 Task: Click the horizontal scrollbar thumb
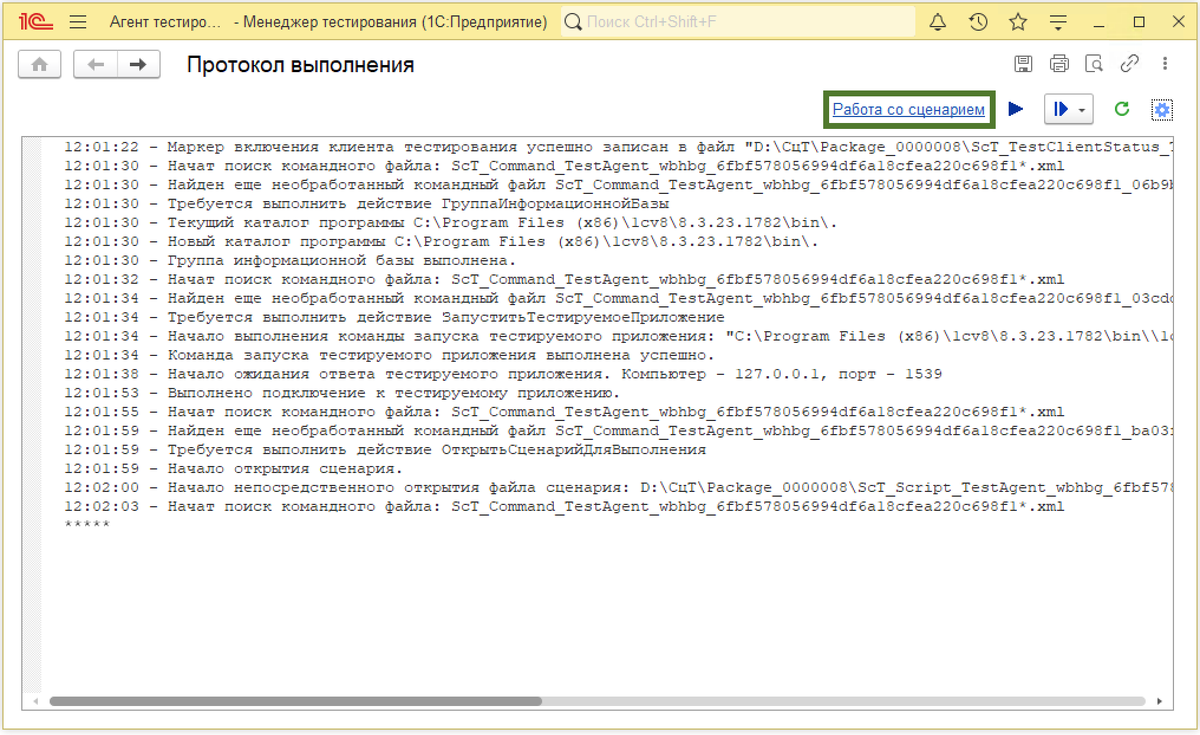pyautogui.click(x=296, y=702)
